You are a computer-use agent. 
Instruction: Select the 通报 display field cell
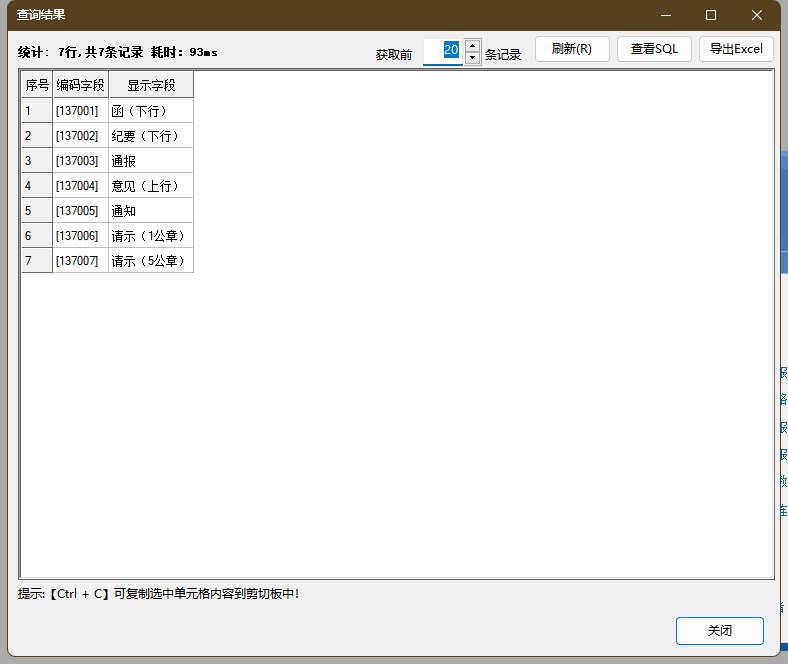pyautogui.click(x=151, y=161)
